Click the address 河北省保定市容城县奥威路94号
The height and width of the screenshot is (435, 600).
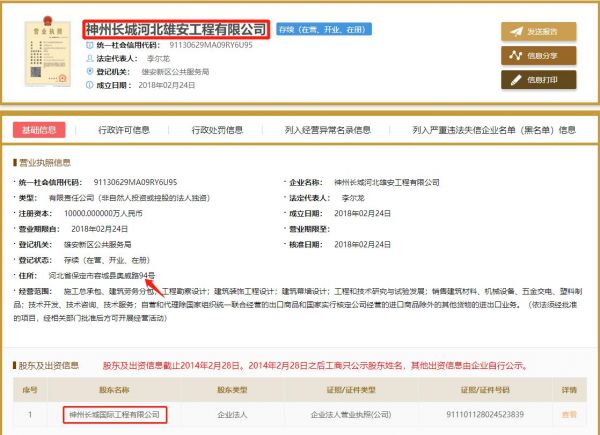102,275
